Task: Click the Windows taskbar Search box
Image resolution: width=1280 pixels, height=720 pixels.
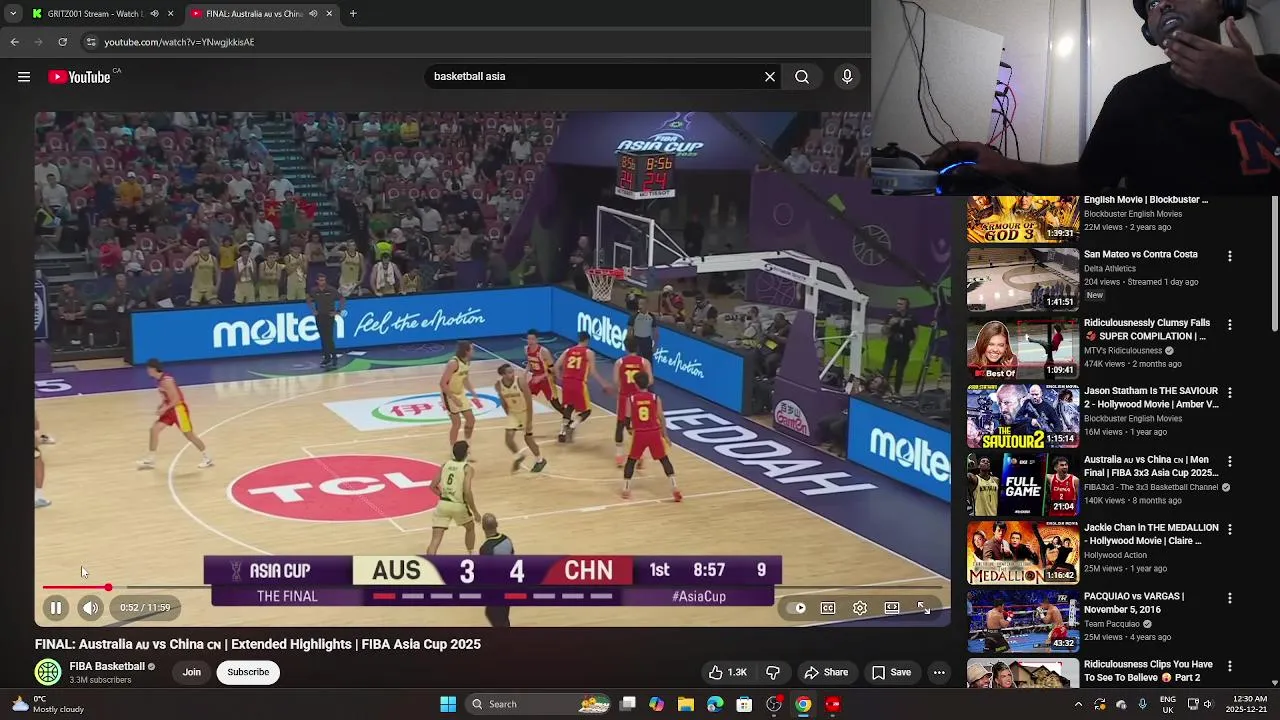Action: [x=538, y=704]
